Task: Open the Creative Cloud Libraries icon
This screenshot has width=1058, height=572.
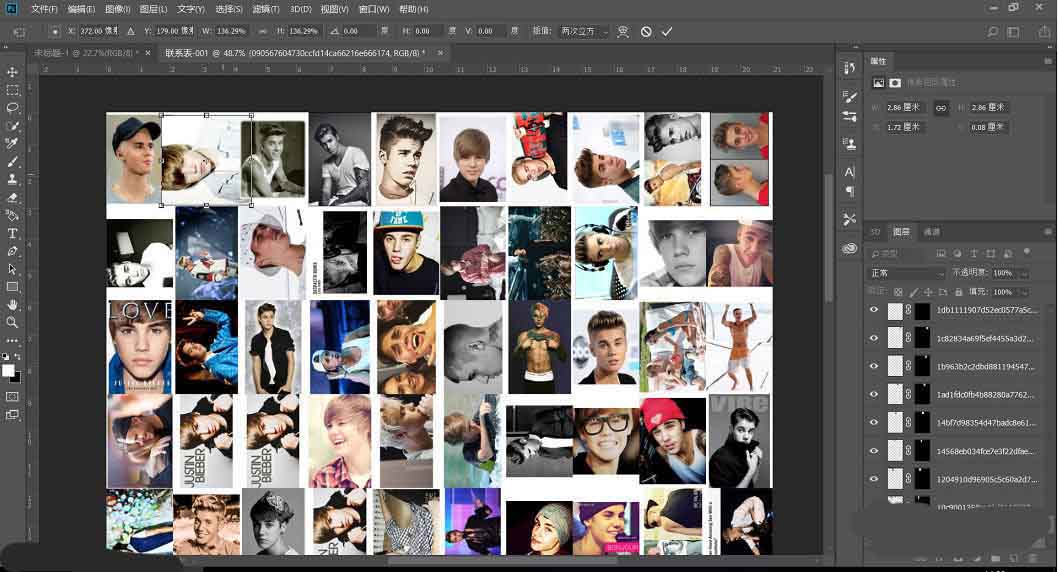Action: point(850,249)
